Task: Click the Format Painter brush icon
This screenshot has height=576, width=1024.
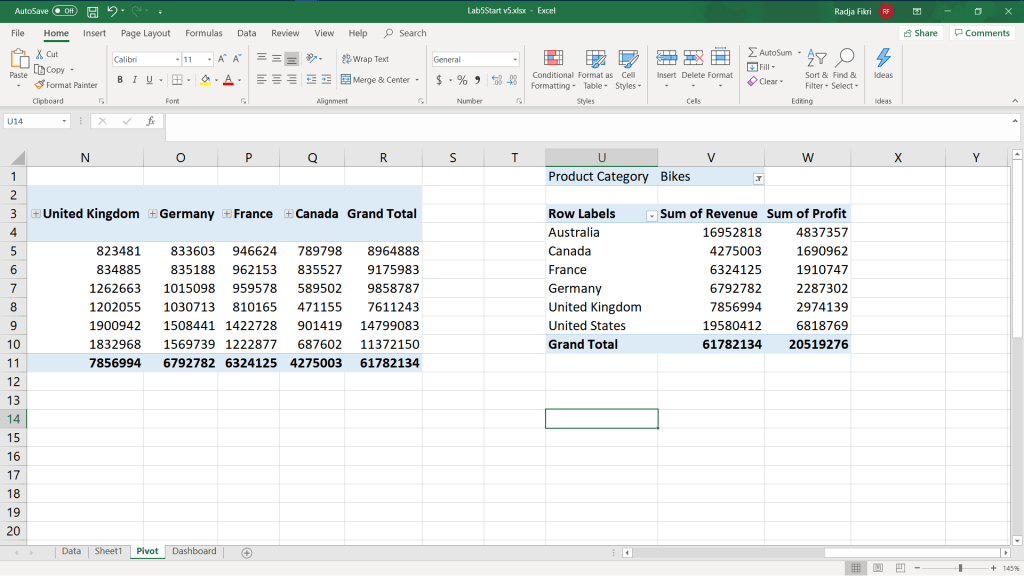Action: click(39, 85)
